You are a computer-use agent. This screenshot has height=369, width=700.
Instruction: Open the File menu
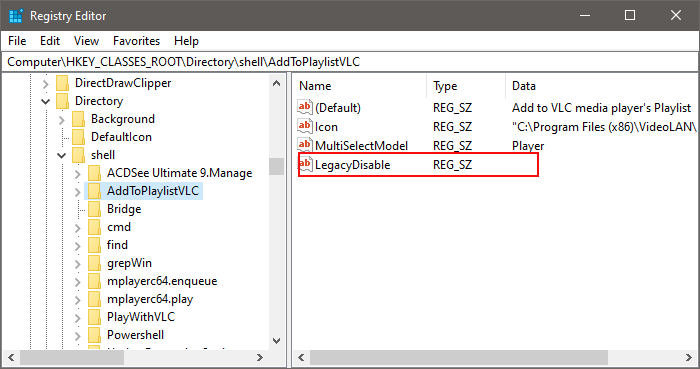[17, 41]
